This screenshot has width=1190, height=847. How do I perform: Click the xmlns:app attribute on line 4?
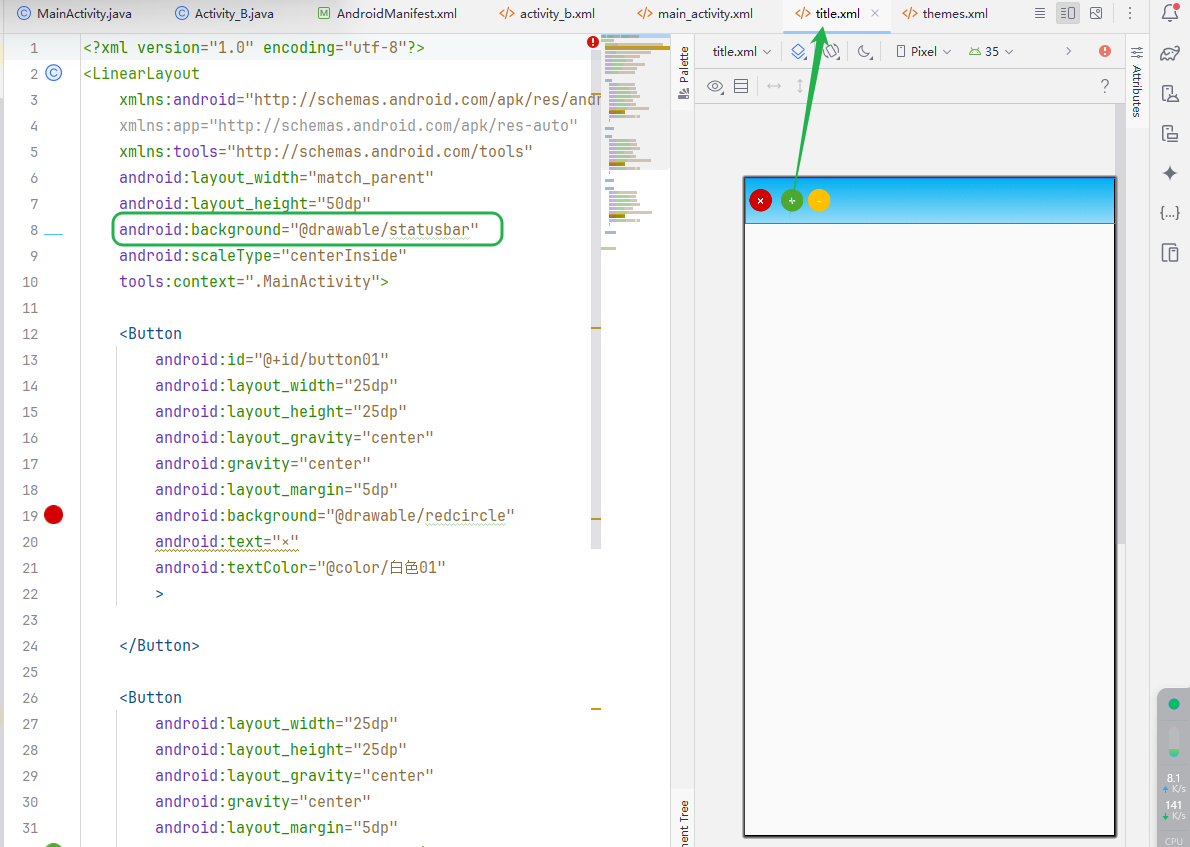tap(348, 125)
